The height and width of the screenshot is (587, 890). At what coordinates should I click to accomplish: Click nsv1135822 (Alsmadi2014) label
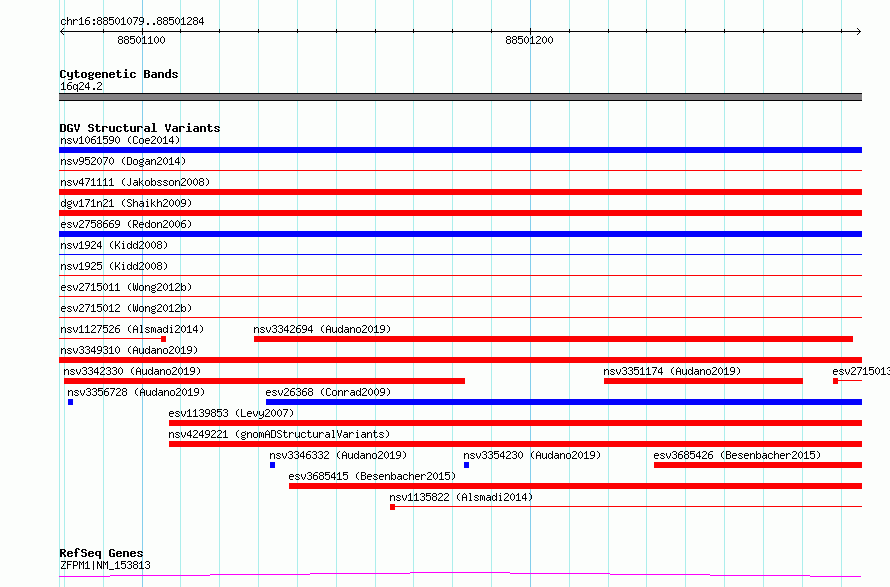[x=461, y=497]
